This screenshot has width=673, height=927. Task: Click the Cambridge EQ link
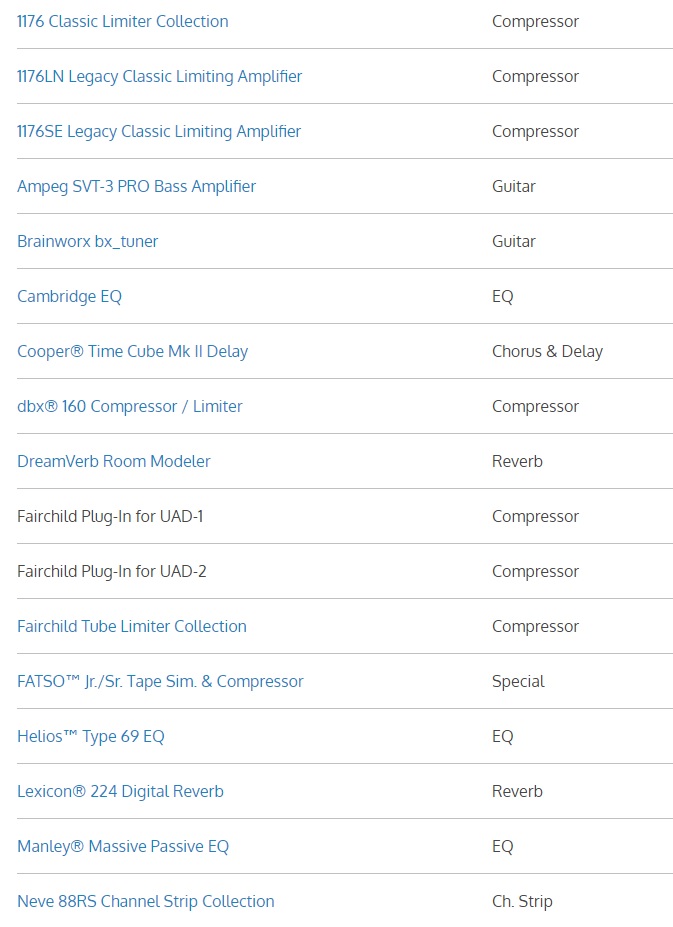pos(69,296)
